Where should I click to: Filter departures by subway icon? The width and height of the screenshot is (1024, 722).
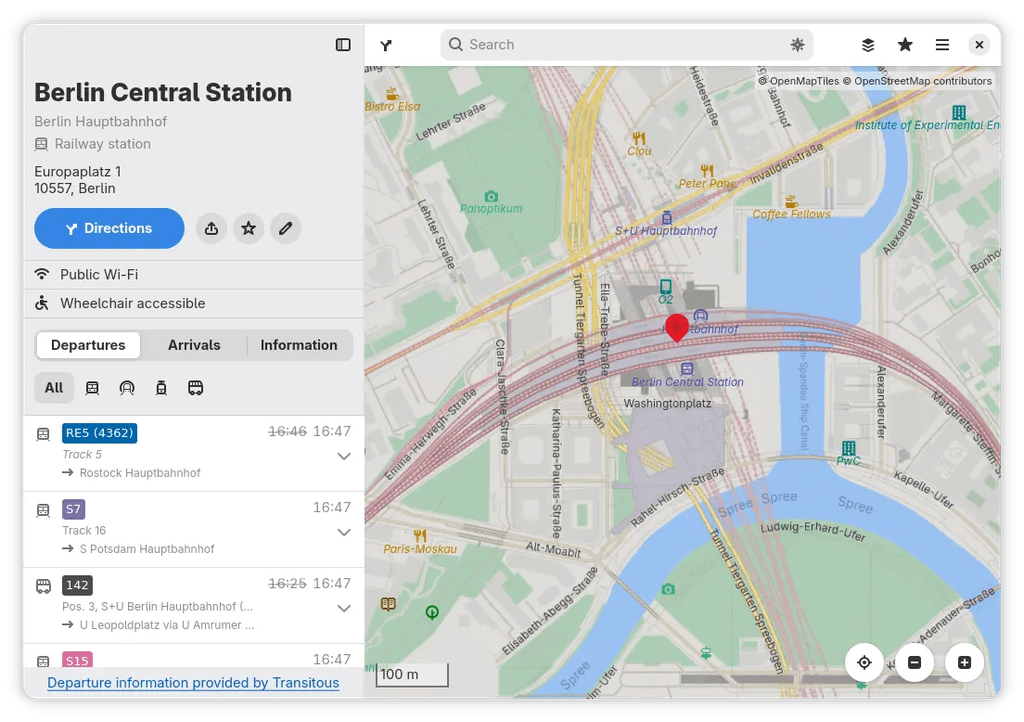click(x=127, y=388)
